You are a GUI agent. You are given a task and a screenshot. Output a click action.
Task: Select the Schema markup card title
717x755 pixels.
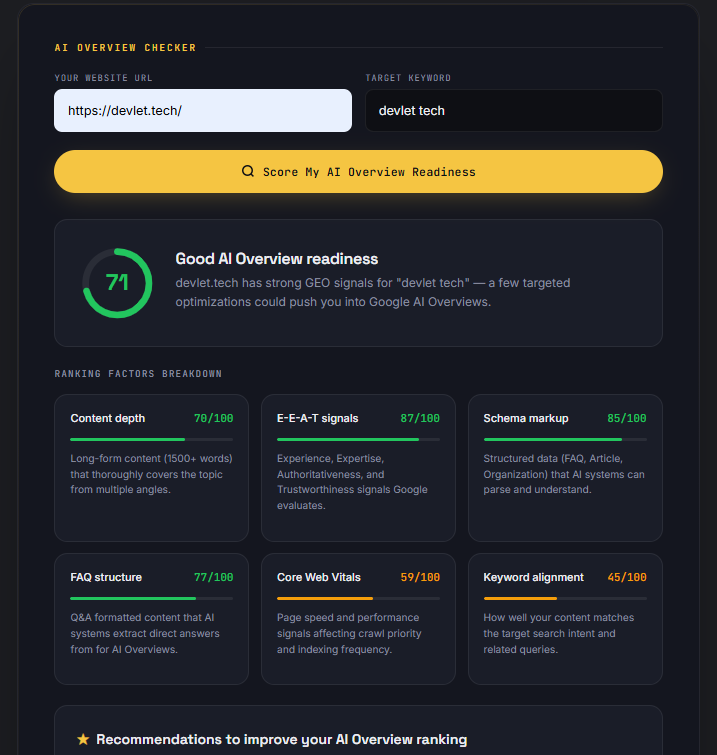click(x=526, y=418)
